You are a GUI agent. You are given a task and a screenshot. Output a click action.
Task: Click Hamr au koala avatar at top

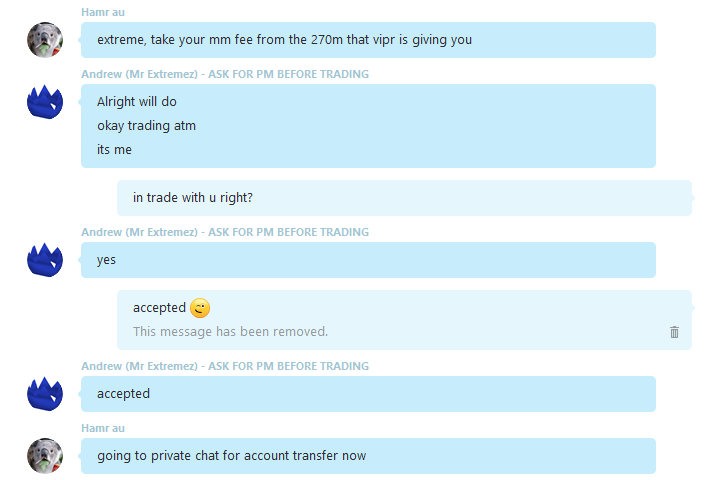(x=45, y=40)
